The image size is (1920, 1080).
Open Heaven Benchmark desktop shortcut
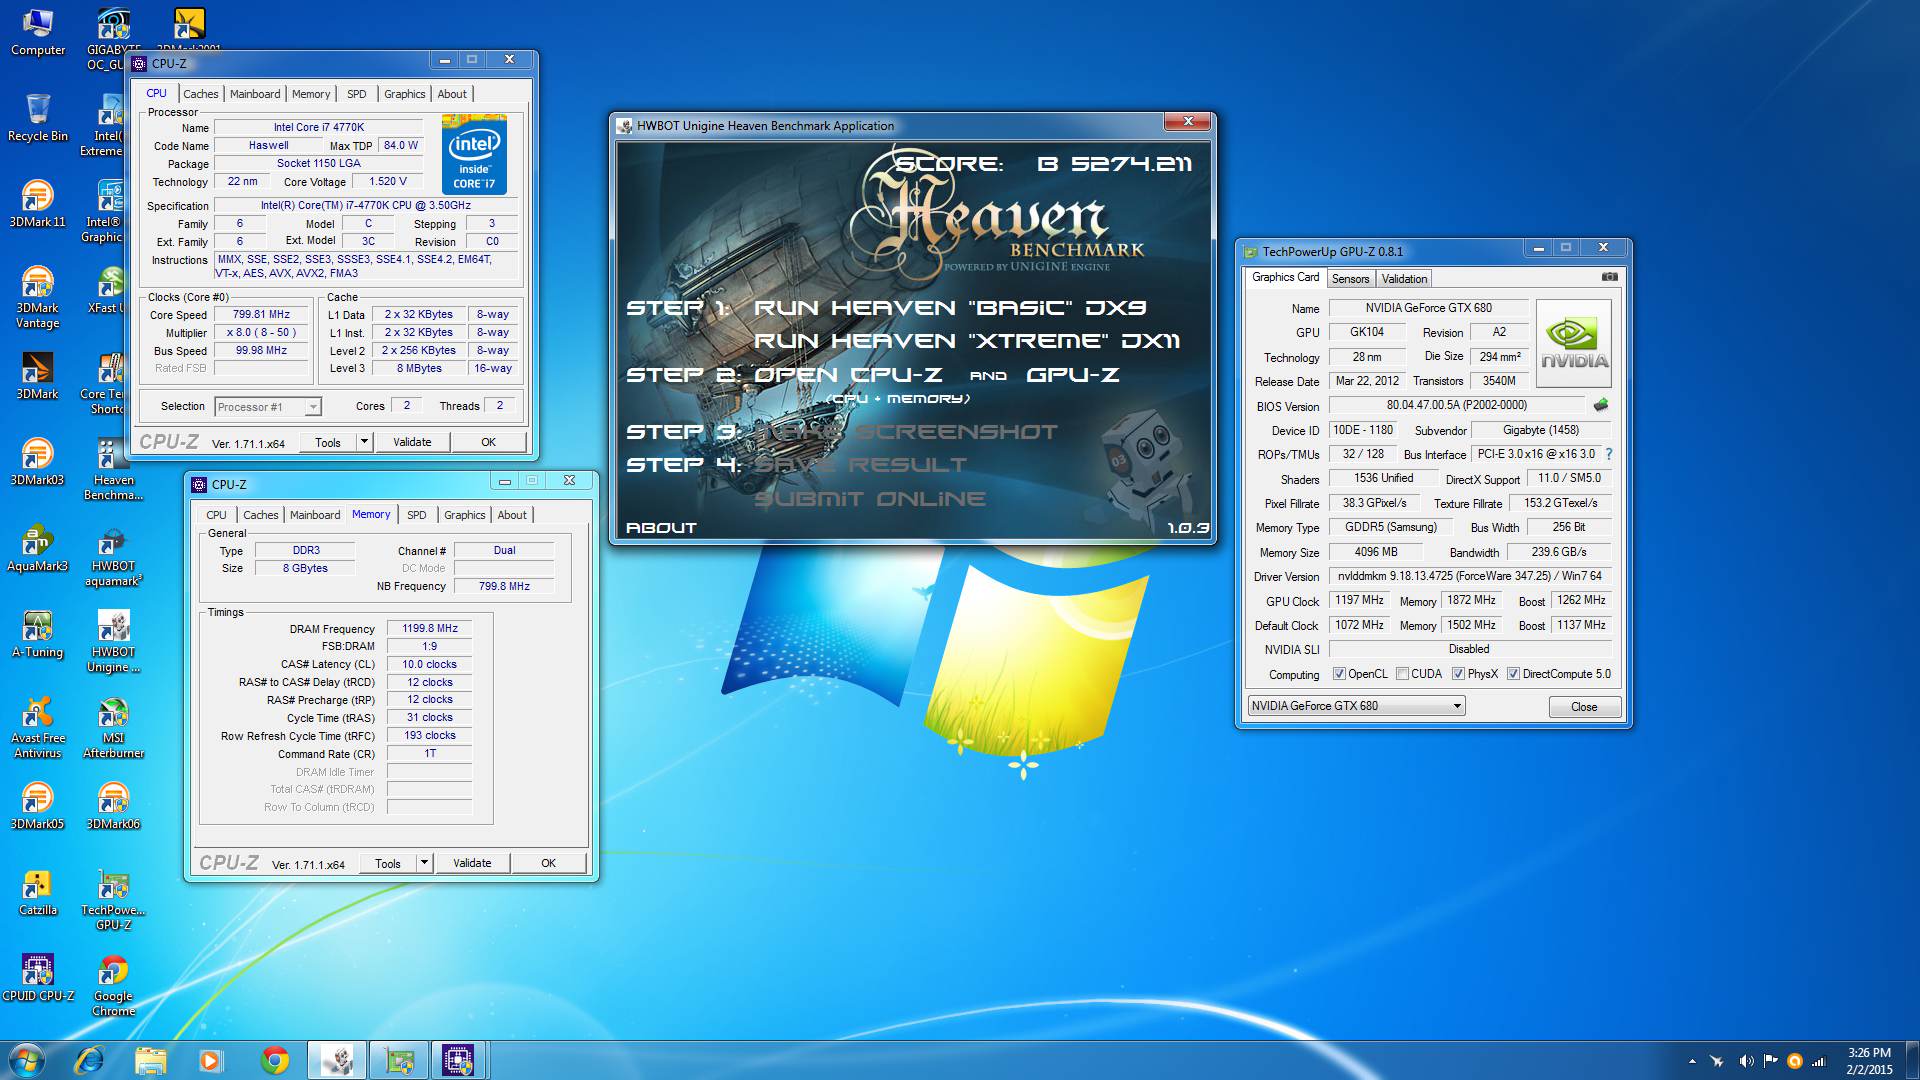tap(113, 469)
